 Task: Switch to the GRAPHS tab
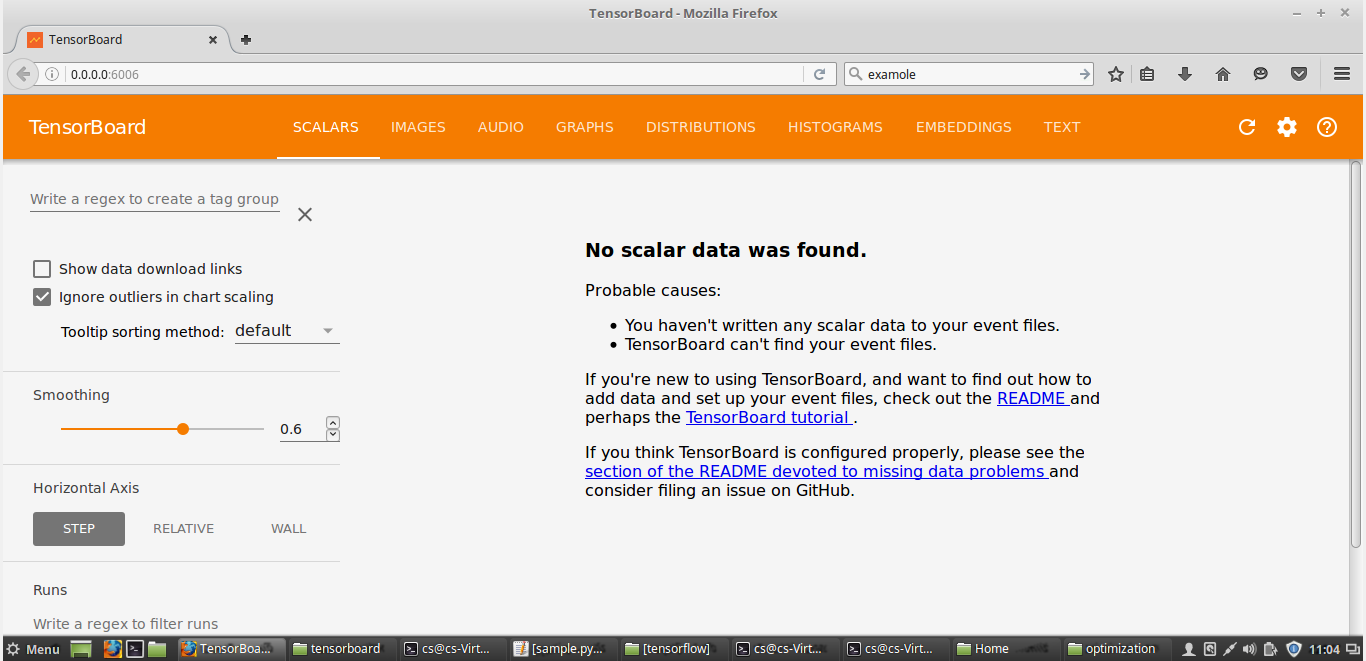(585, 127)
